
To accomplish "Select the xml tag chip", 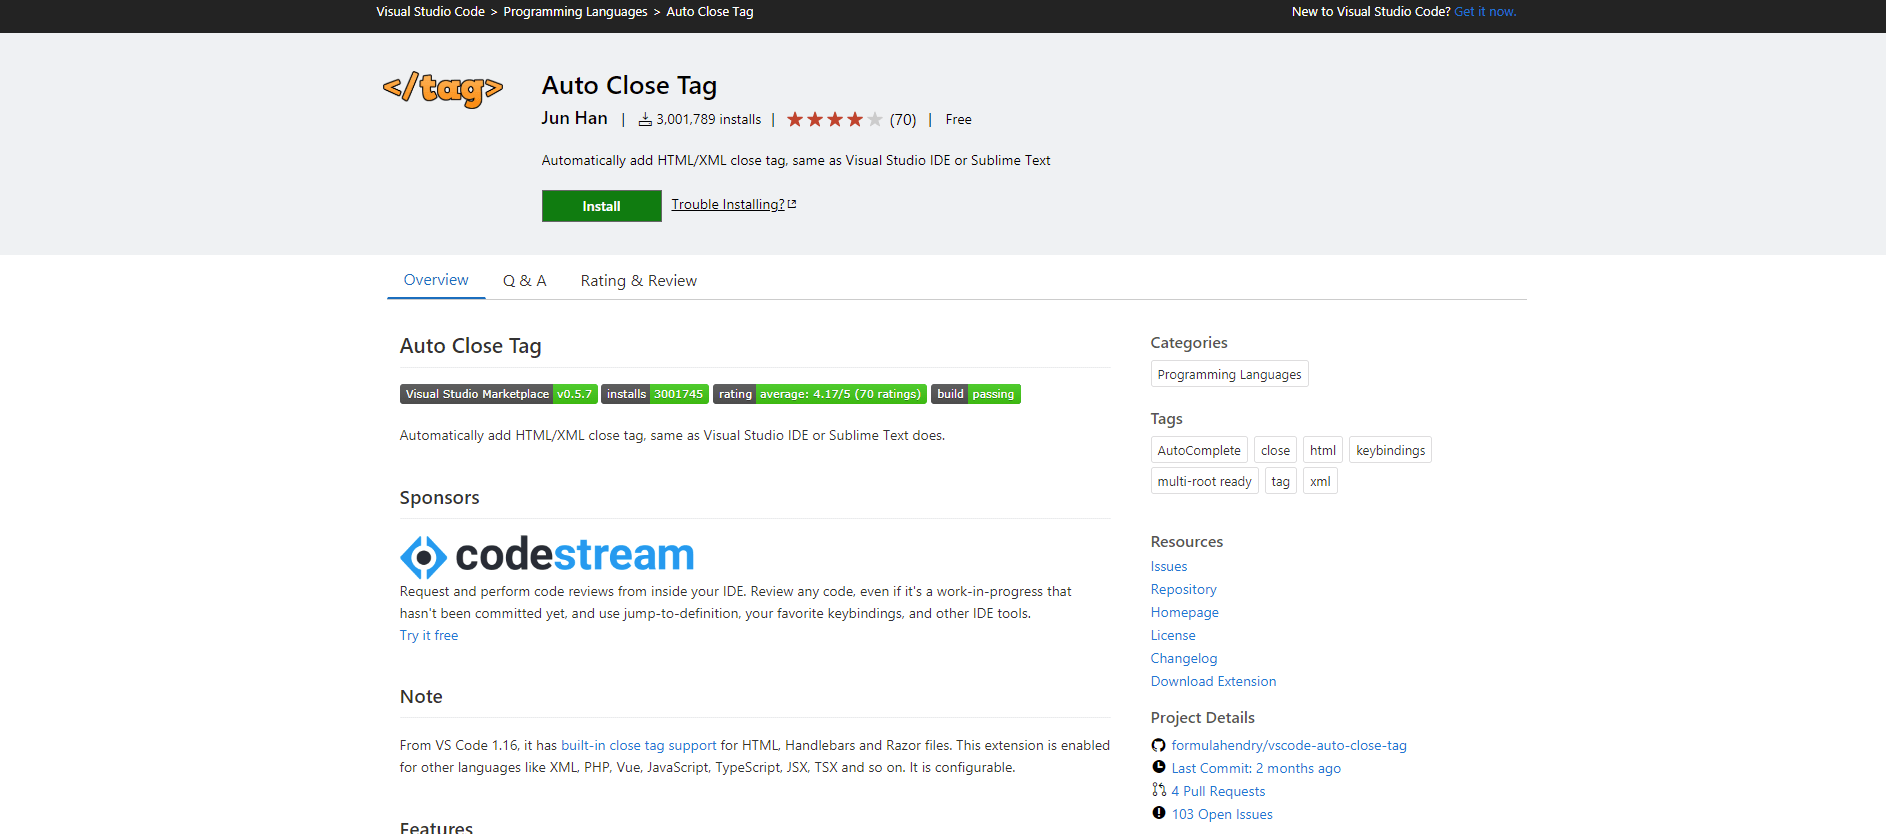I will point(1320,481).
